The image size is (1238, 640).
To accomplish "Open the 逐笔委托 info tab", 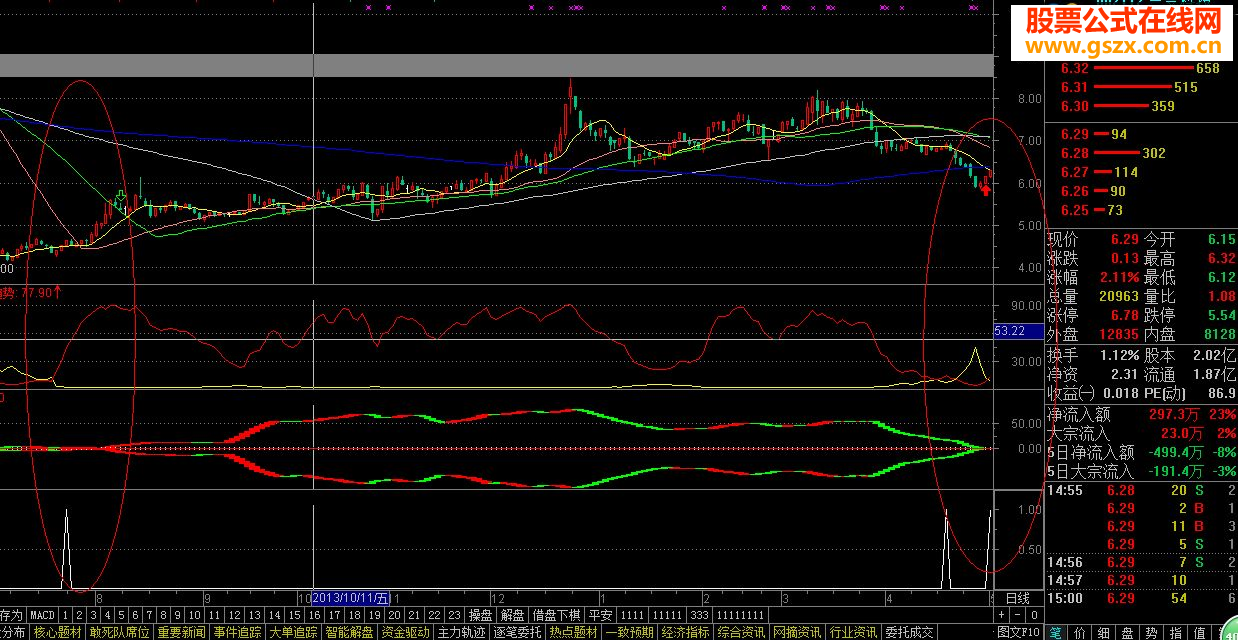I will (x=517, y=632).
